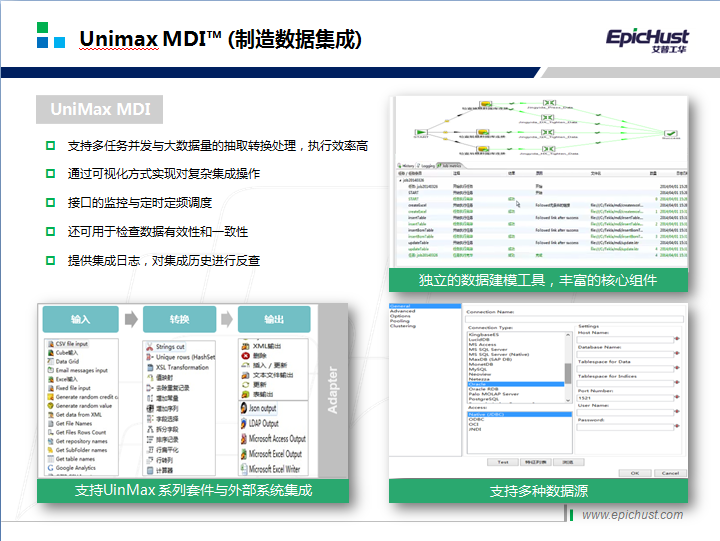Click the Json output icon

(244, 408)
